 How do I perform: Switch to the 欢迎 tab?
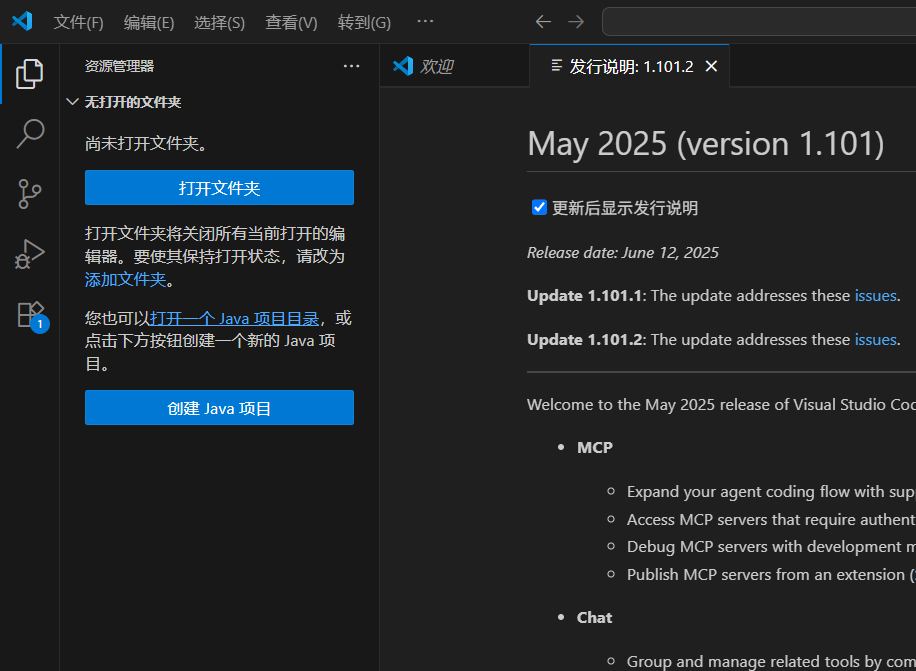coord(454,66)
